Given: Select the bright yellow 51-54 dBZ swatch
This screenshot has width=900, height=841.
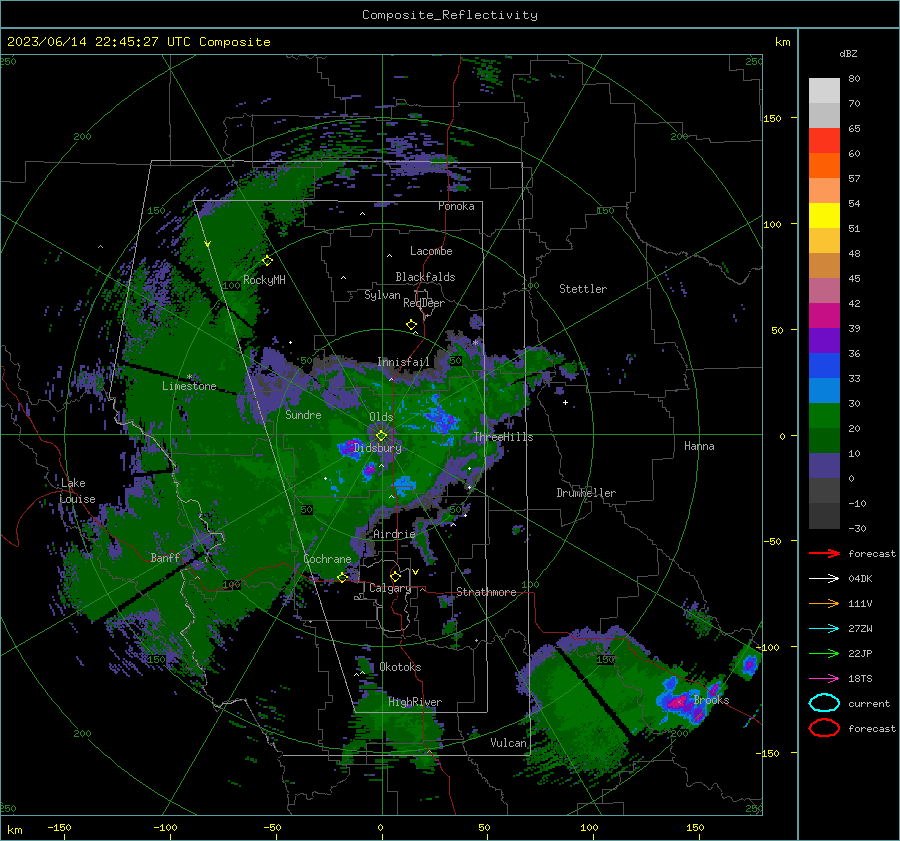Looking at the screenshot, I should pyautogui.click(x=824, y=216).
